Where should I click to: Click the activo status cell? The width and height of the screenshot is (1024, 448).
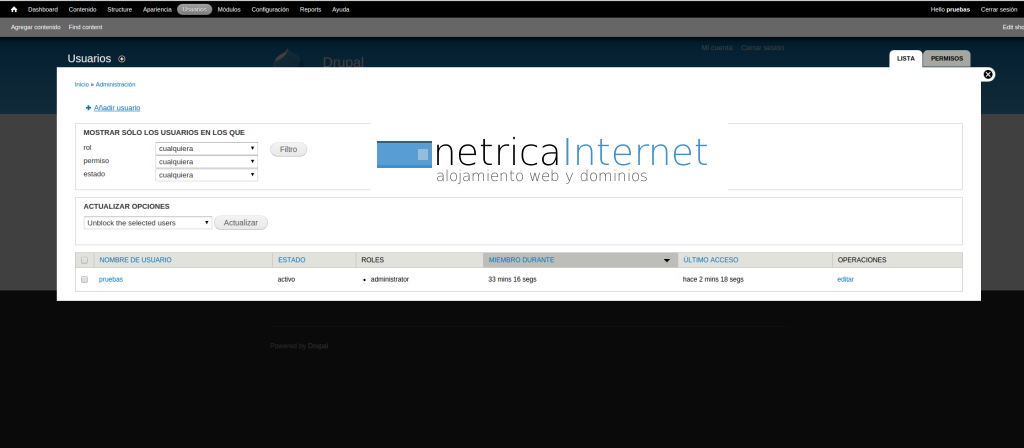pyautogui.click(x=287, y=280)
